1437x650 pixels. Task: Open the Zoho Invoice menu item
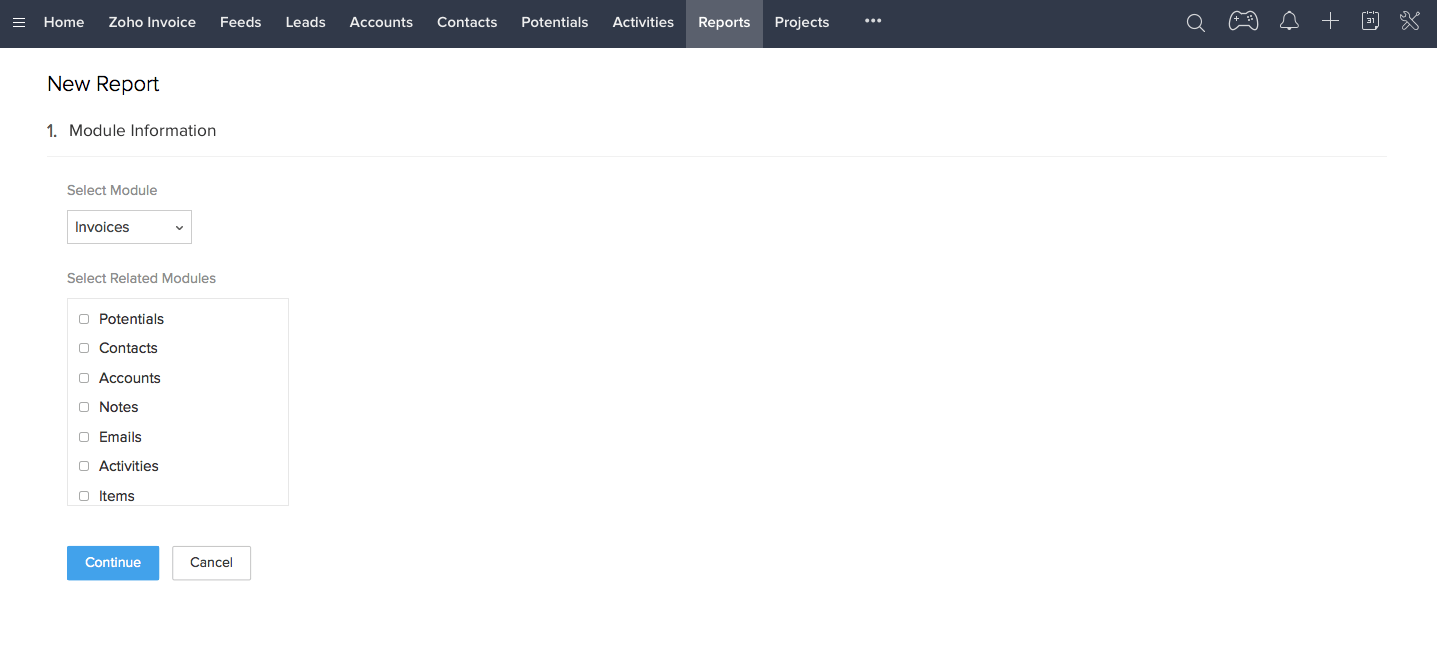click(x=152, y=22)
